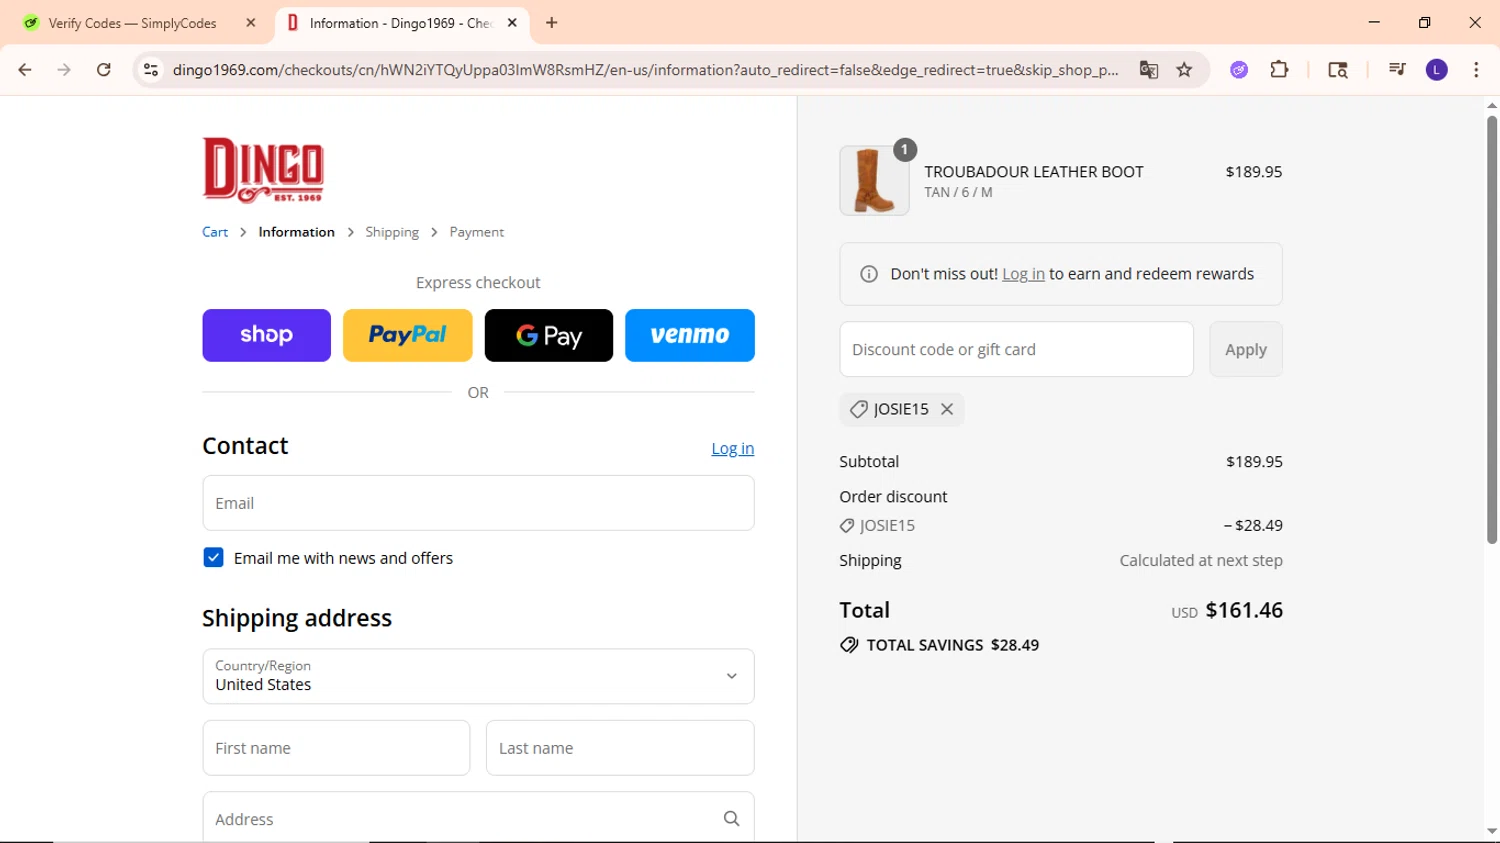1500x843 pixels.
Task: Close the Verify Codes SimplyCodes tab
Action: coord(251,23)
